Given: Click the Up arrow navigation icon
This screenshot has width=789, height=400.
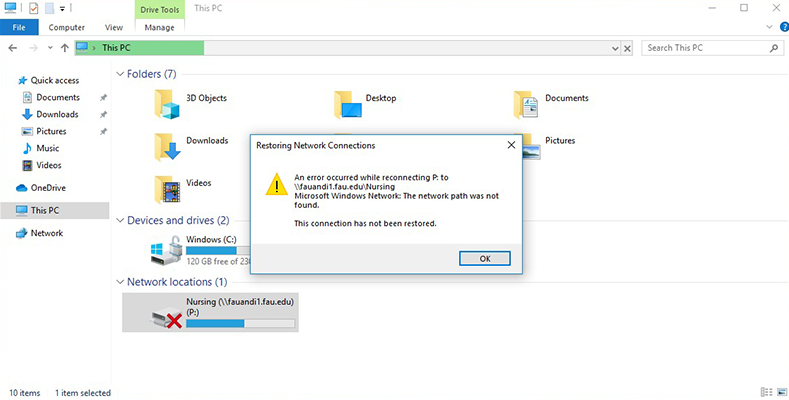Looking at the screenshot, I should (65, 48).
